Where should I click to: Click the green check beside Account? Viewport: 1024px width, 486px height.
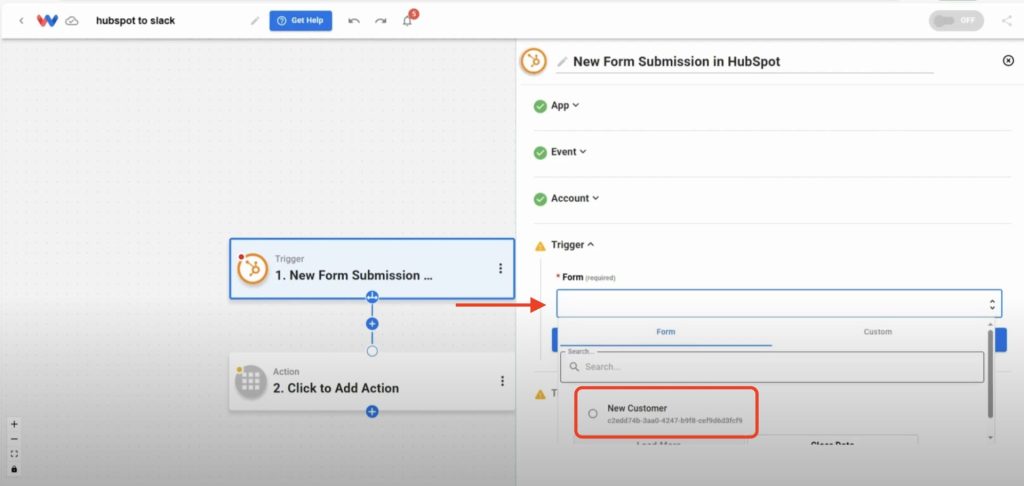point(540,199)
